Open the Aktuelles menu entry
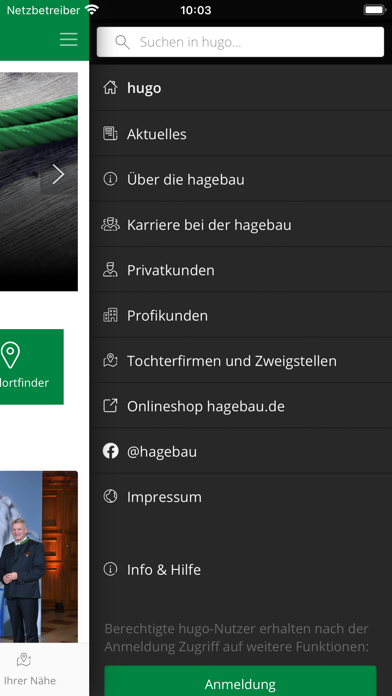Image resolution: width=392 pixels, height=696 pixels. (241, 134)
